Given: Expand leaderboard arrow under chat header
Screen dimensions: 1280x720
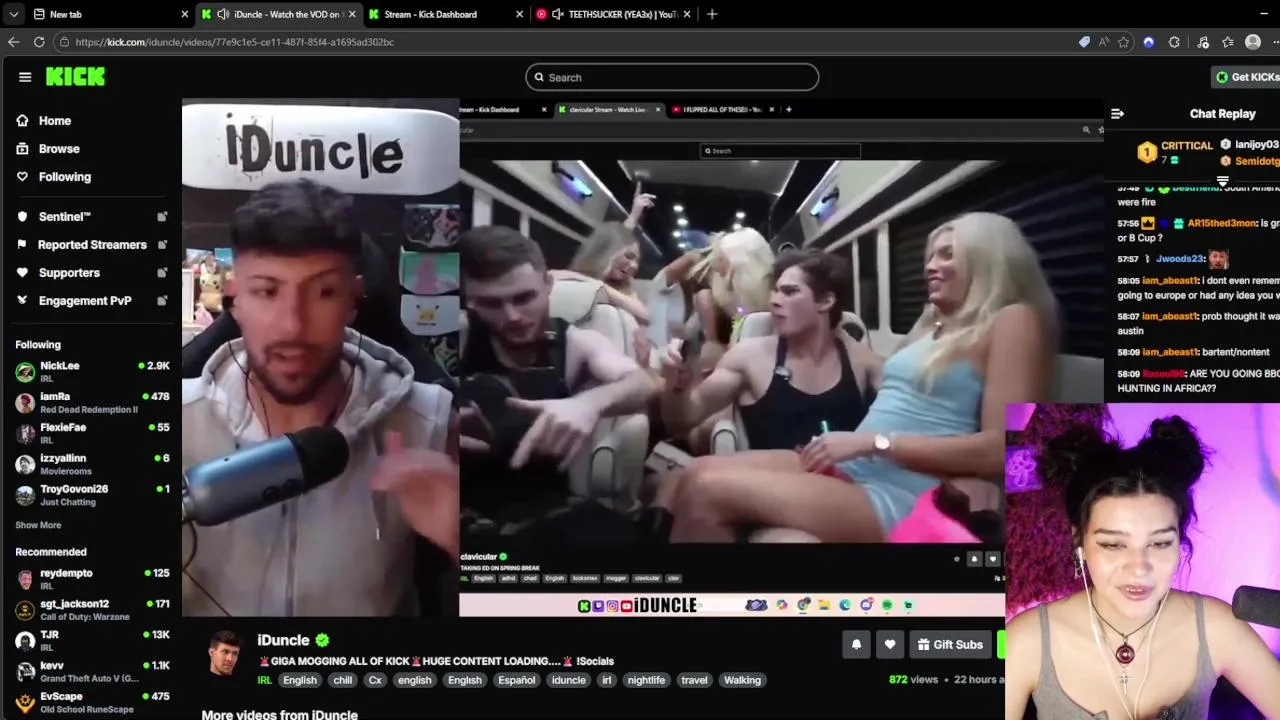Looking at the screenshot, I should coord(1222,181).
